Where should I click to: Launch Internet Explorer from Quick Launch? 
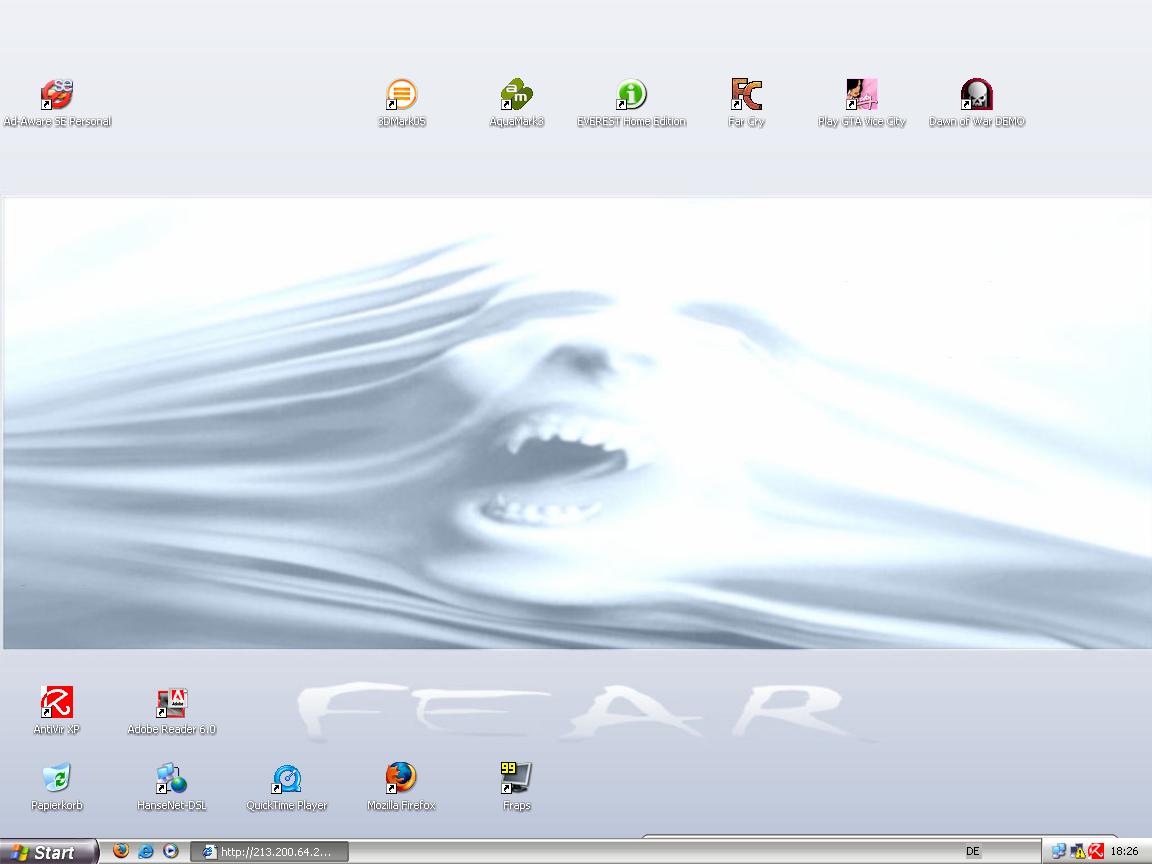tap(146, 851)
